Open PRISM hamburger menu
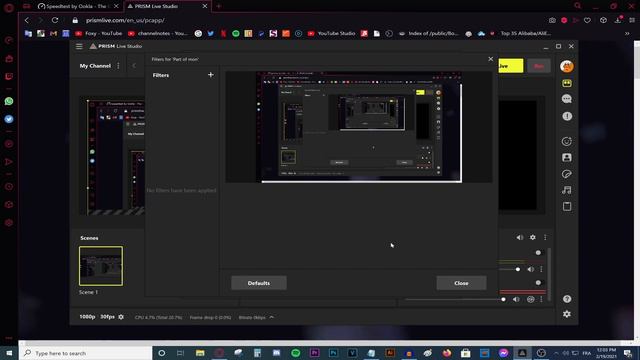640x360 pixels. pyautogui.click(x=79, y=46)
